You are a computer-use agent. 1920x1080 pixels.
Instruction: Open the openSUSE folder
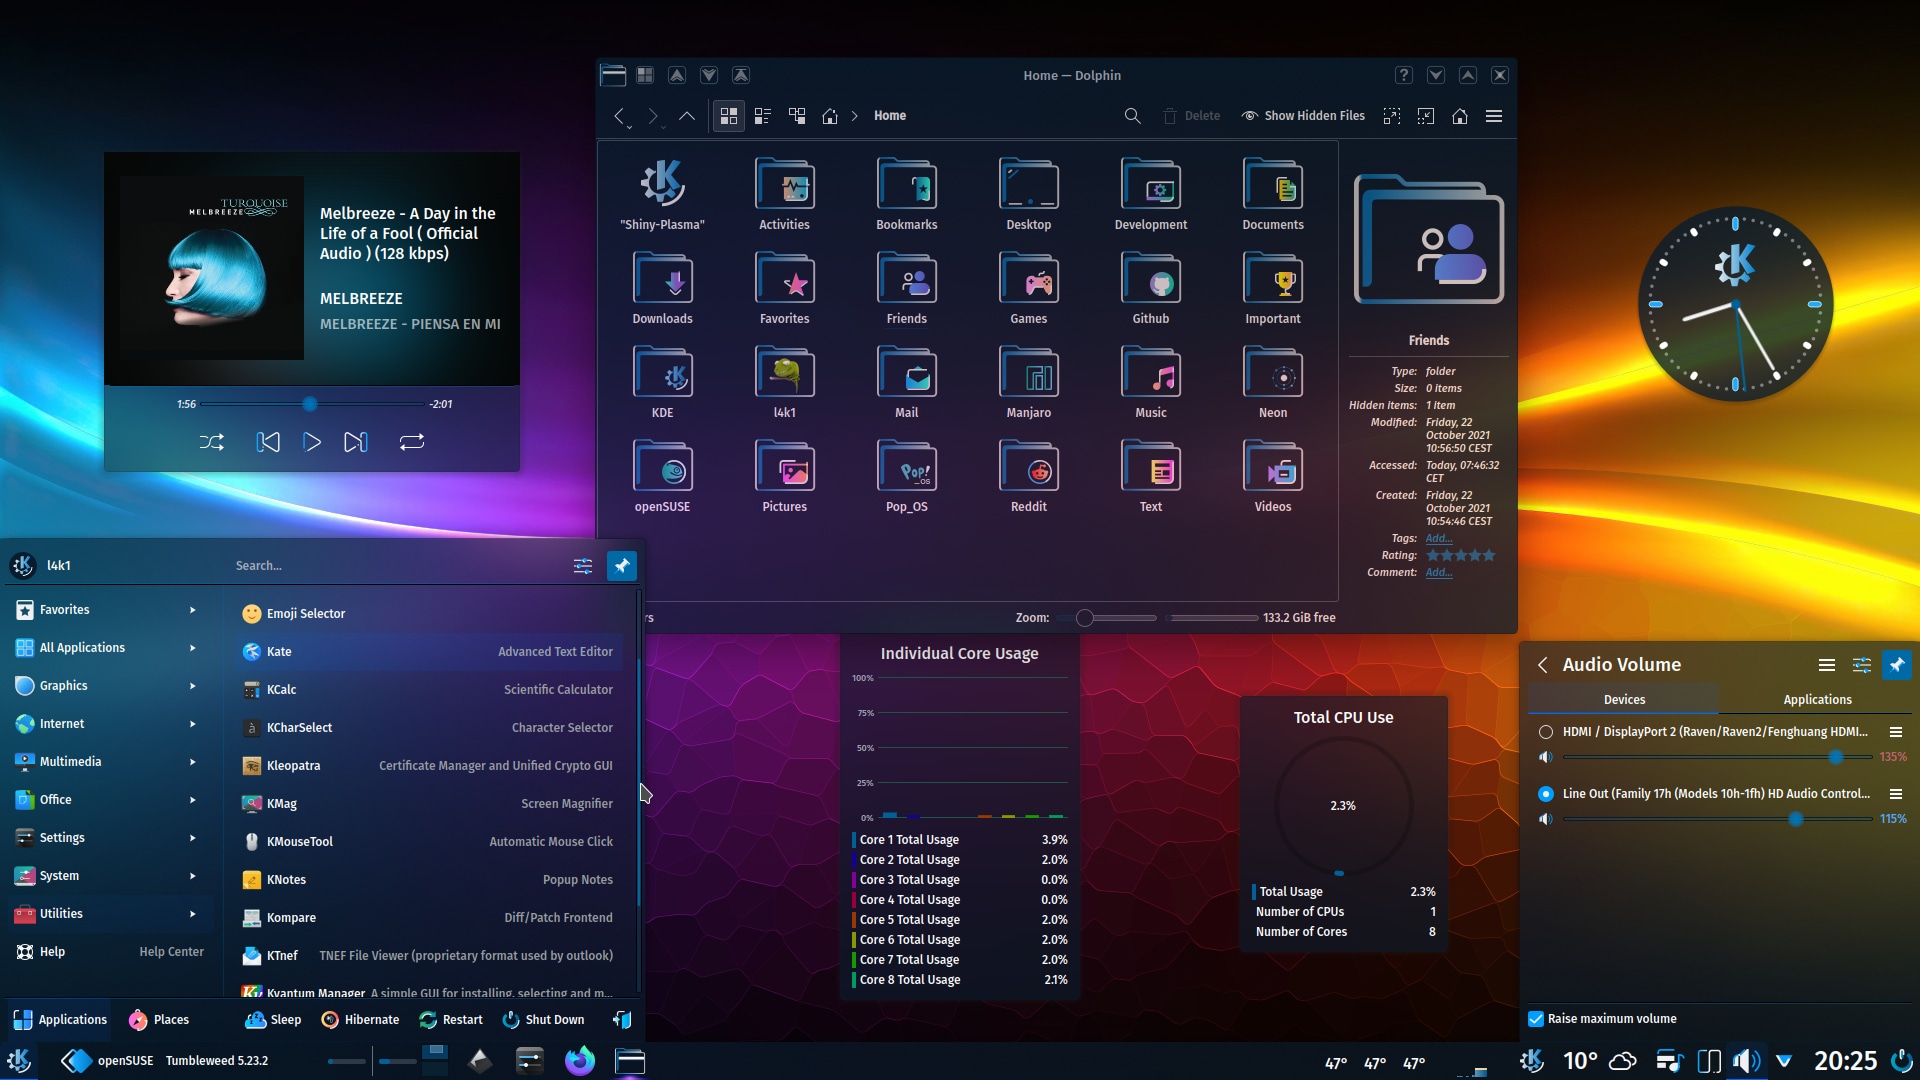[x=662, y=477]
